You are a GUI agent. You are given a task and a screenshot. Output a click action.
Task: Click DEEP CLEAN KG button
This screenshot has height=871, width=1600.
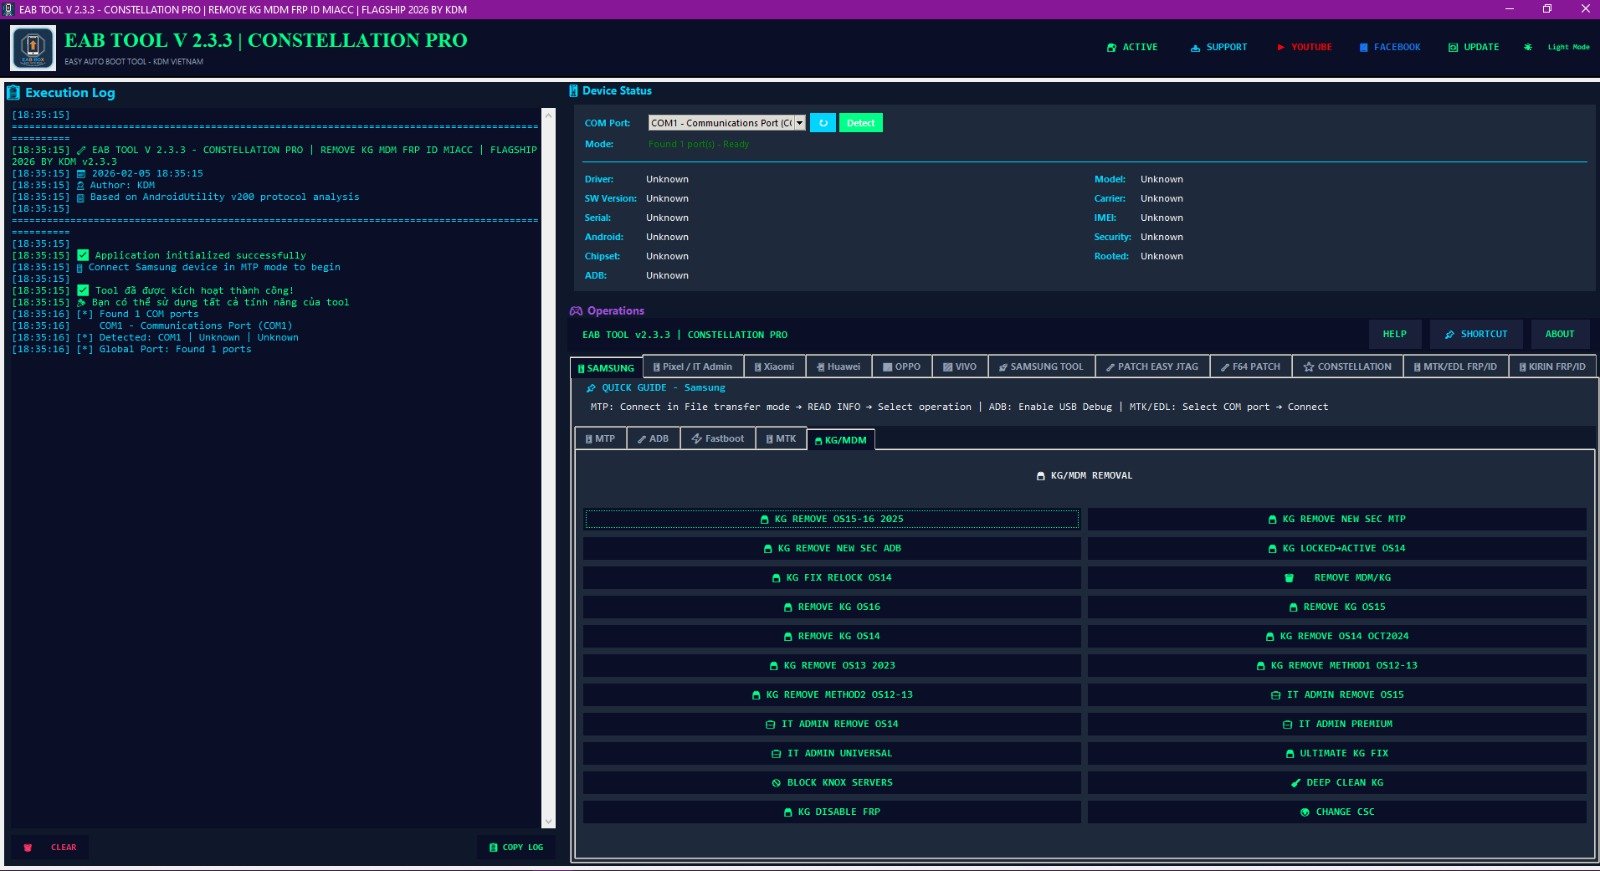click(1337, 783)
